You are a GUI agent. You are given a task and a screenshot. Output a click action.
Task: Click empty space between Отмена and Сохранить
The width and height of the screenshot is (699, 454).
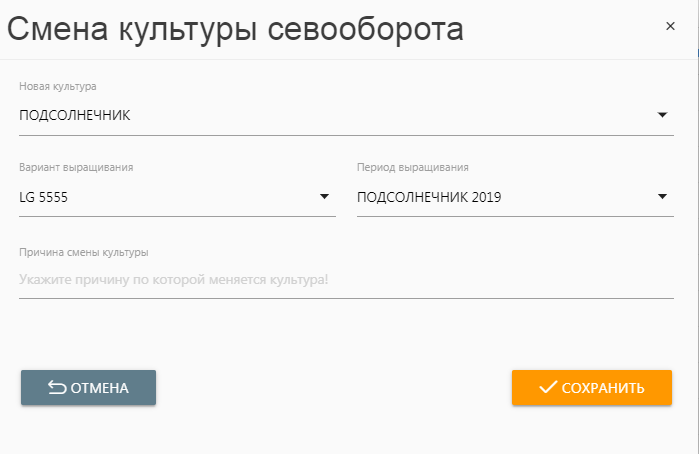[x=333, y=388]
